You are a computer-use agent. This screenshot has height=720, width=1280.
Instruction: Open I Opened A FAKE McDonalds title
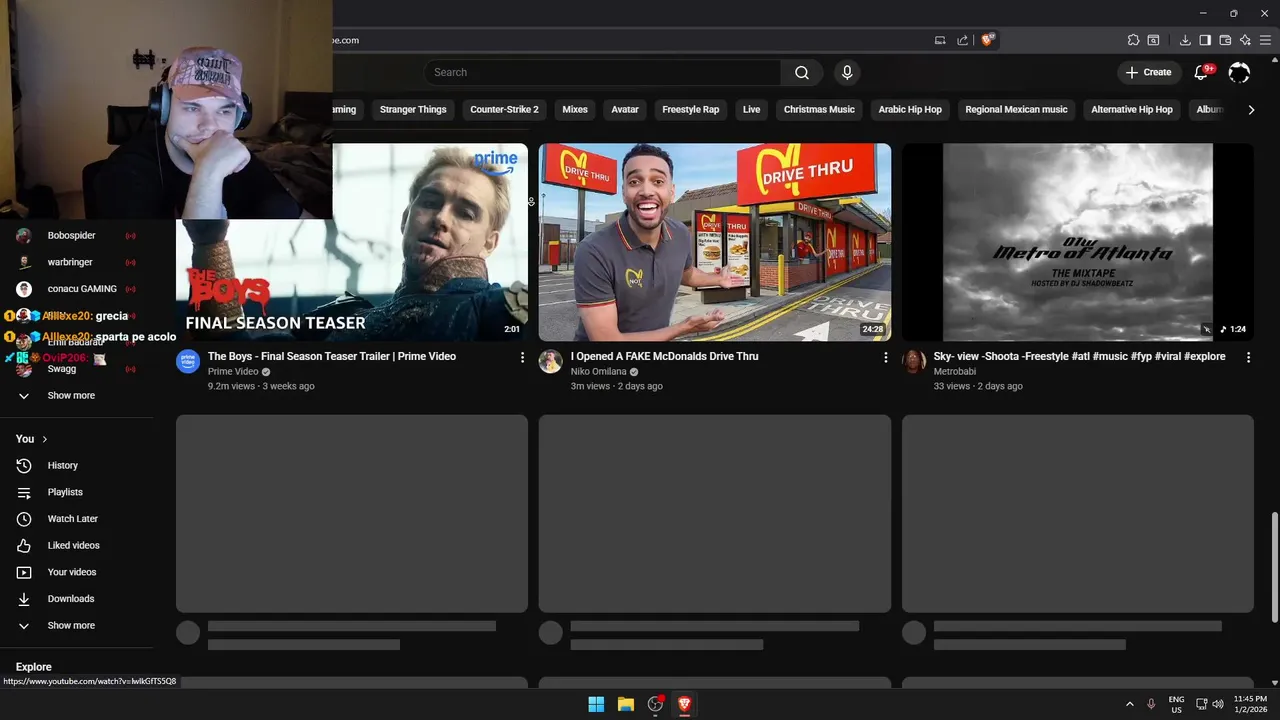[664, 356]
